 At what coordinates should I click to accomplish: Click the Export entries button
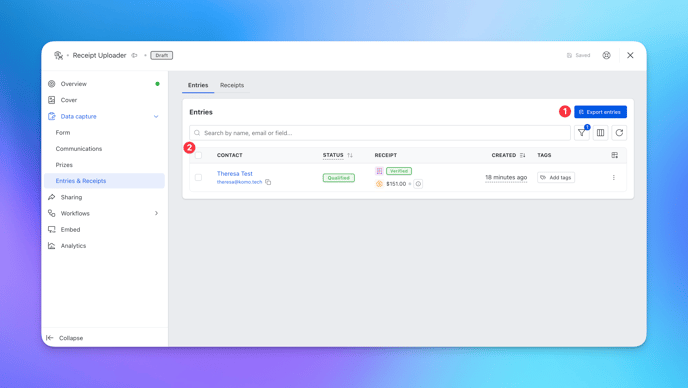click(x=600, y=112)
